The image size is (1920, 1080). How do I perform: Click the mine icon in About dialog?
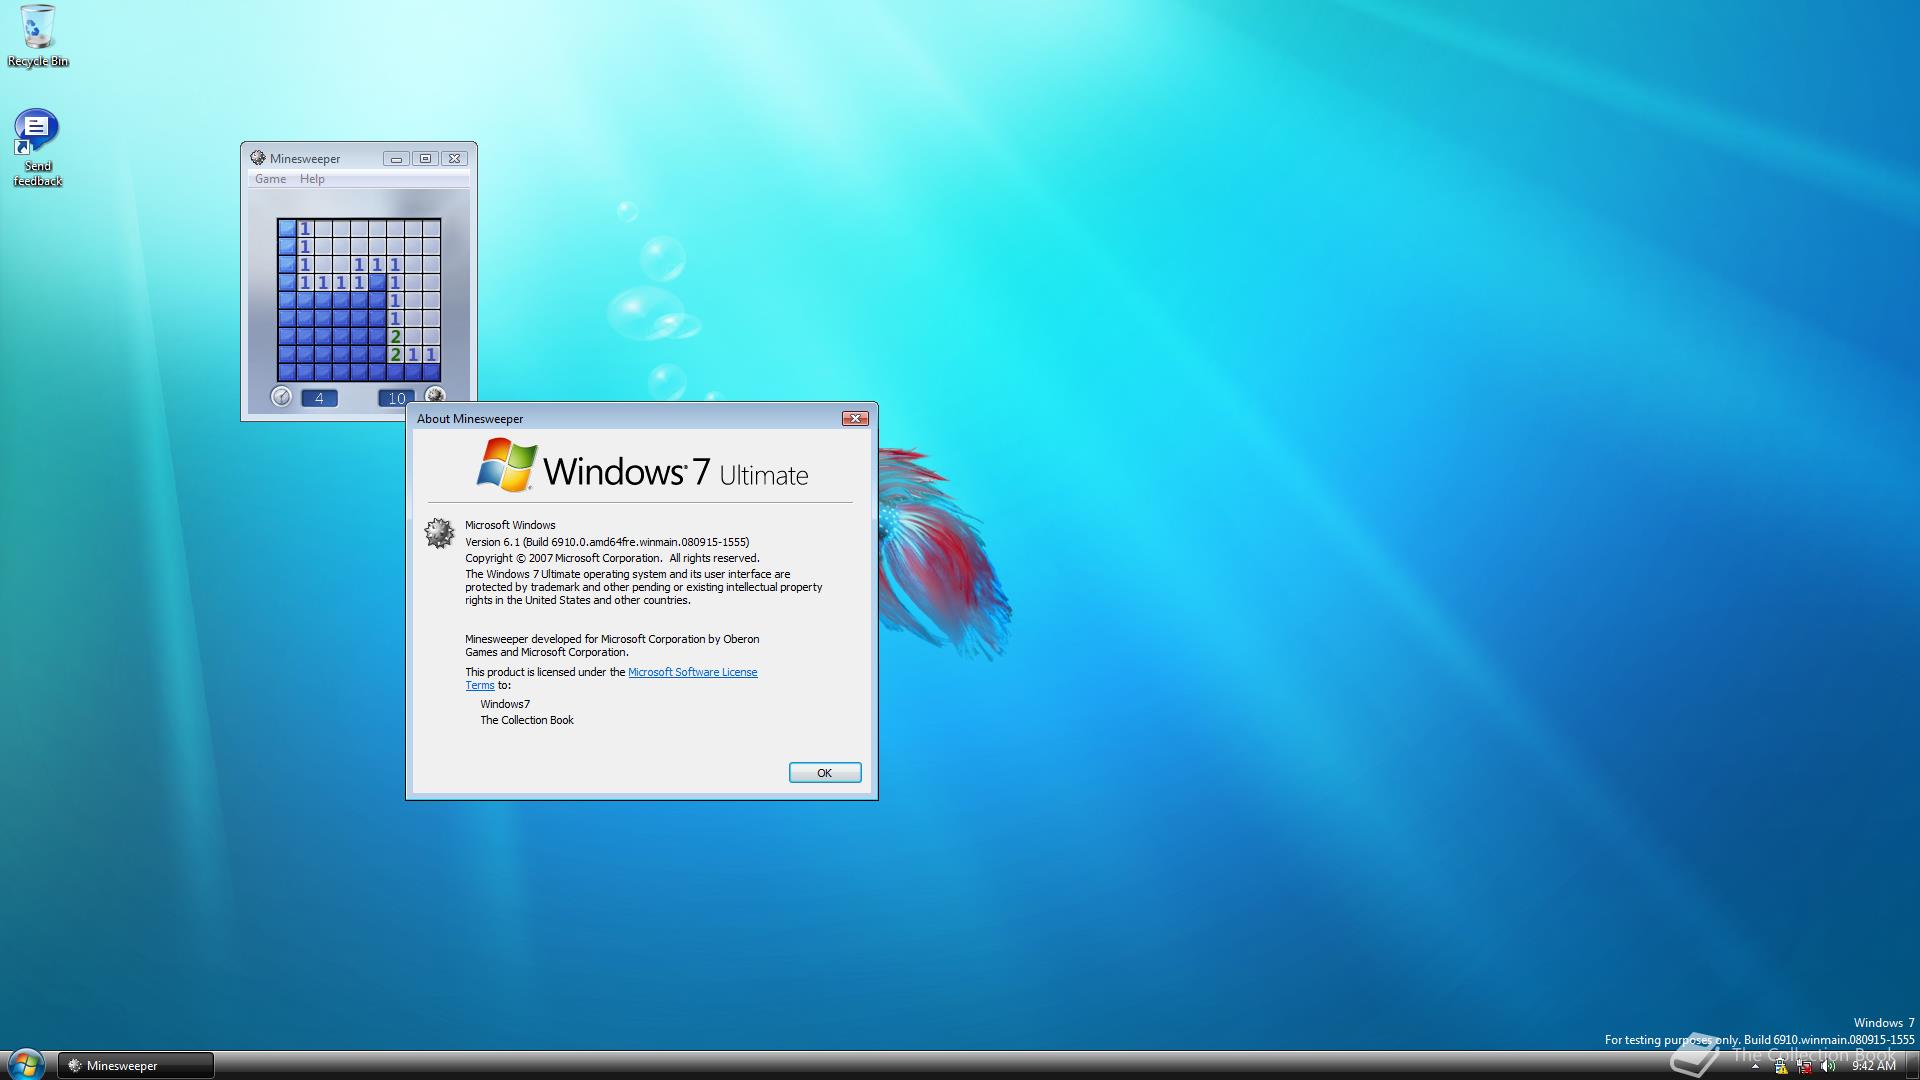(439, 533)
